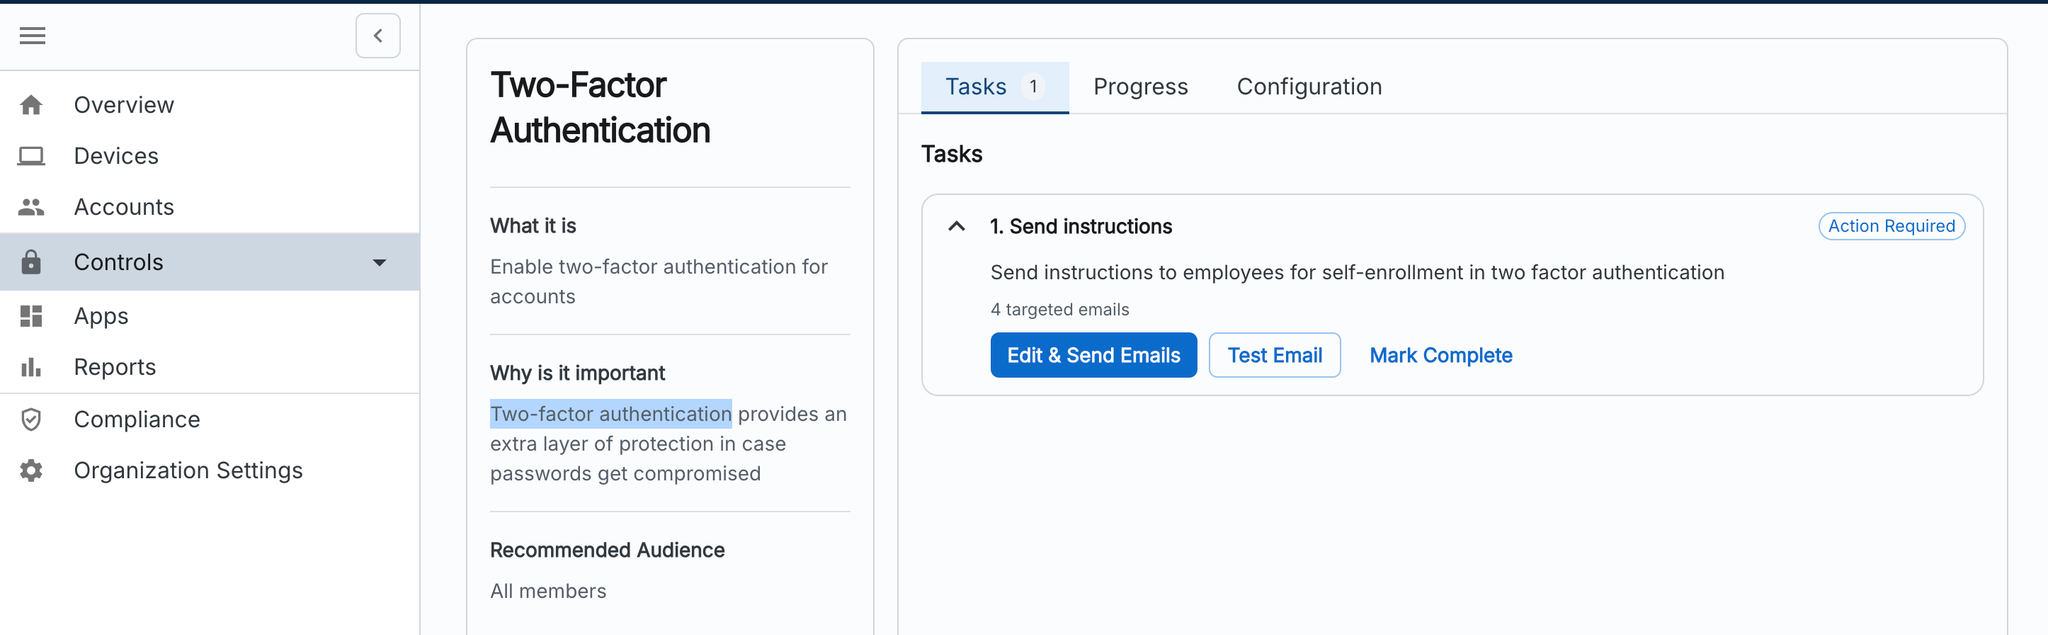Select the Tasks tab
The height and width of the screenshot is (635, 2048).
(x=994, y=87)
